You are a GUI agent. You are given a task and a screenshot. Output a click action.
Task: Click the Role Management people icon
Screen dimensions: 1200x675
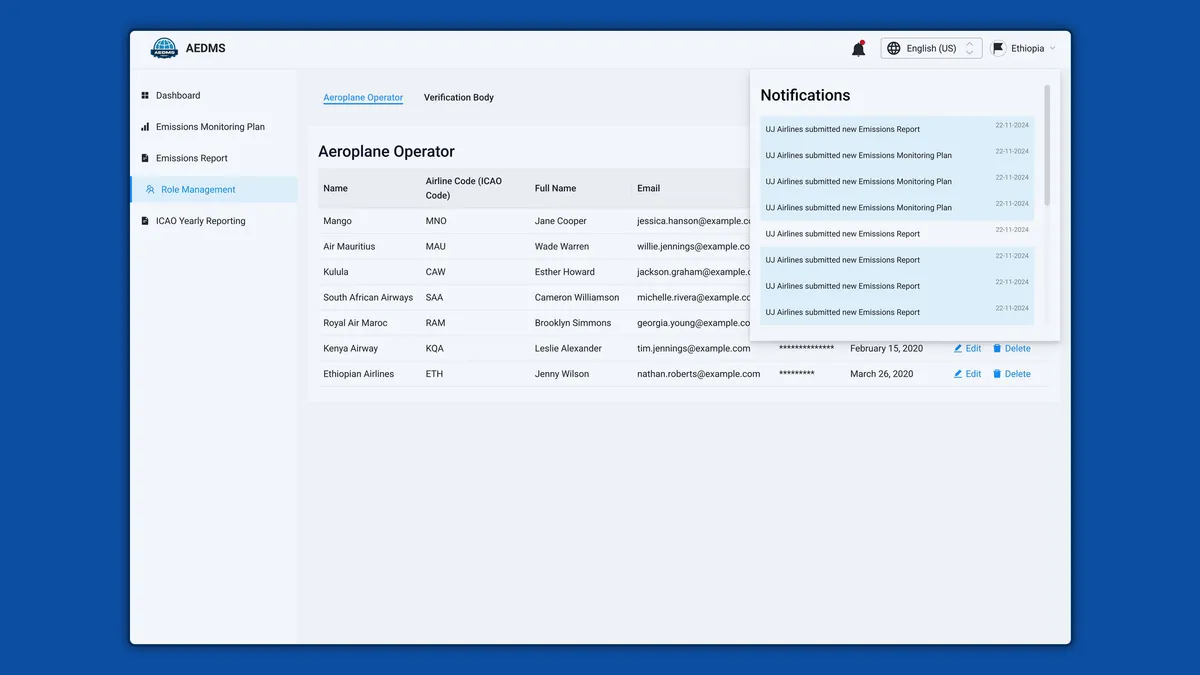tap(150, 189)
